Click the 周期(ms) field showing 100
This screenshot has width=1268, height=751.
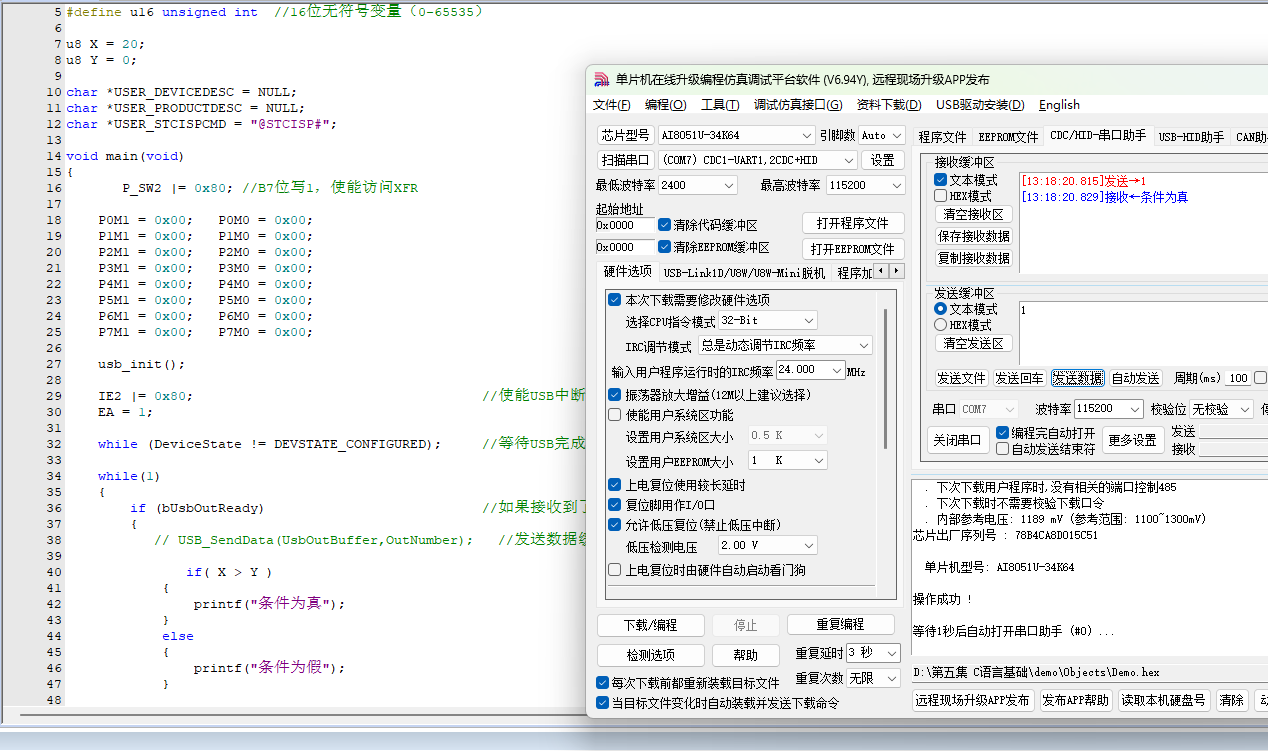coord(1238,378)
